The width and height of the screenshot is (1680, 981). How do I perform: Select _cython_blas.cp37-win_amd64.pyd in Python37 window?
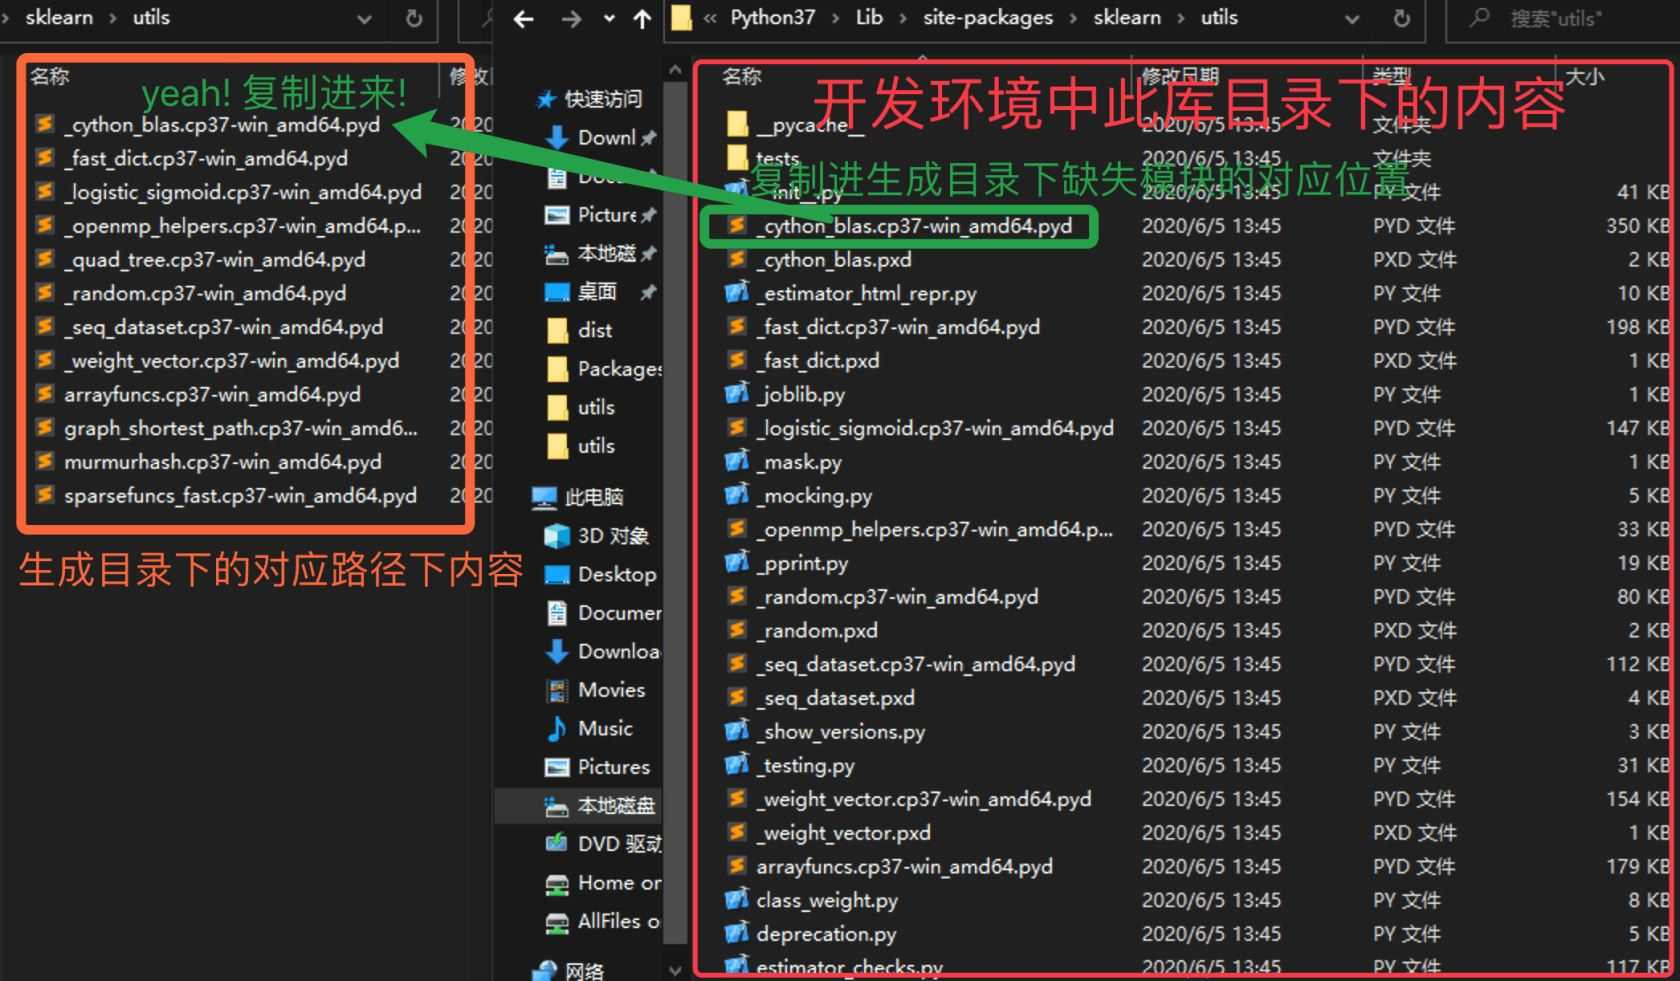click(x=914, y=226)
